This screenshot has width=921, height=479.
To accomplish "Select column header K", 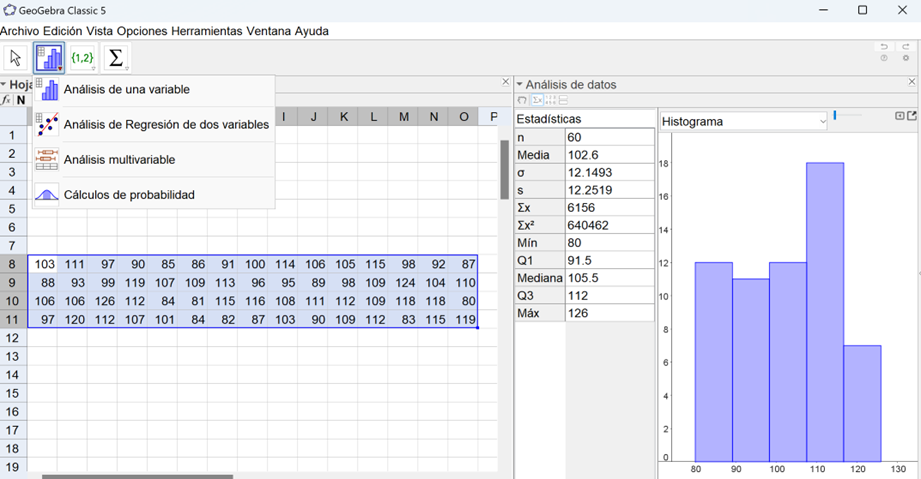I will tap(344, 117).
